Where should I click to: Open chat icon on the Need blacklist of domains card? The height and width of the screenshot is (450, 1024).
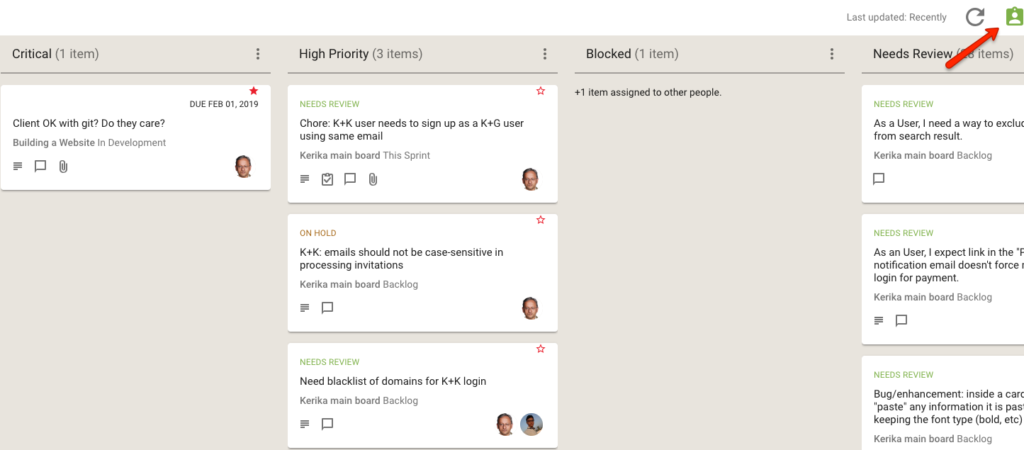click(328, 424)
